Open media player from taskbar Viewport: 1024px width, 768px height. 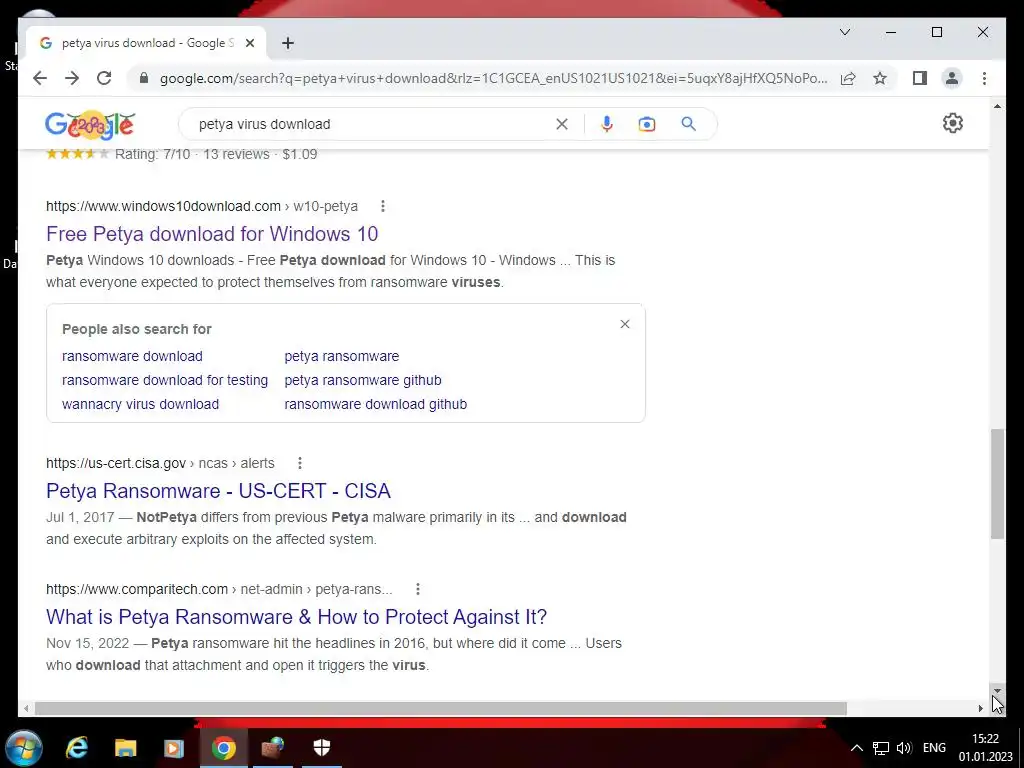tap(174, 748)
